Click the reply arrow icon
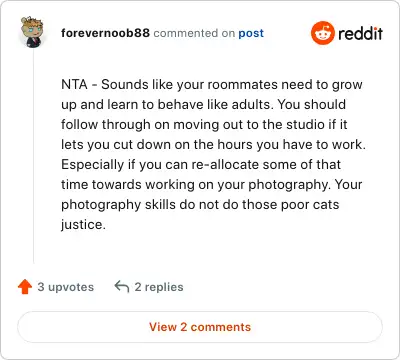 tap(122, 286)
